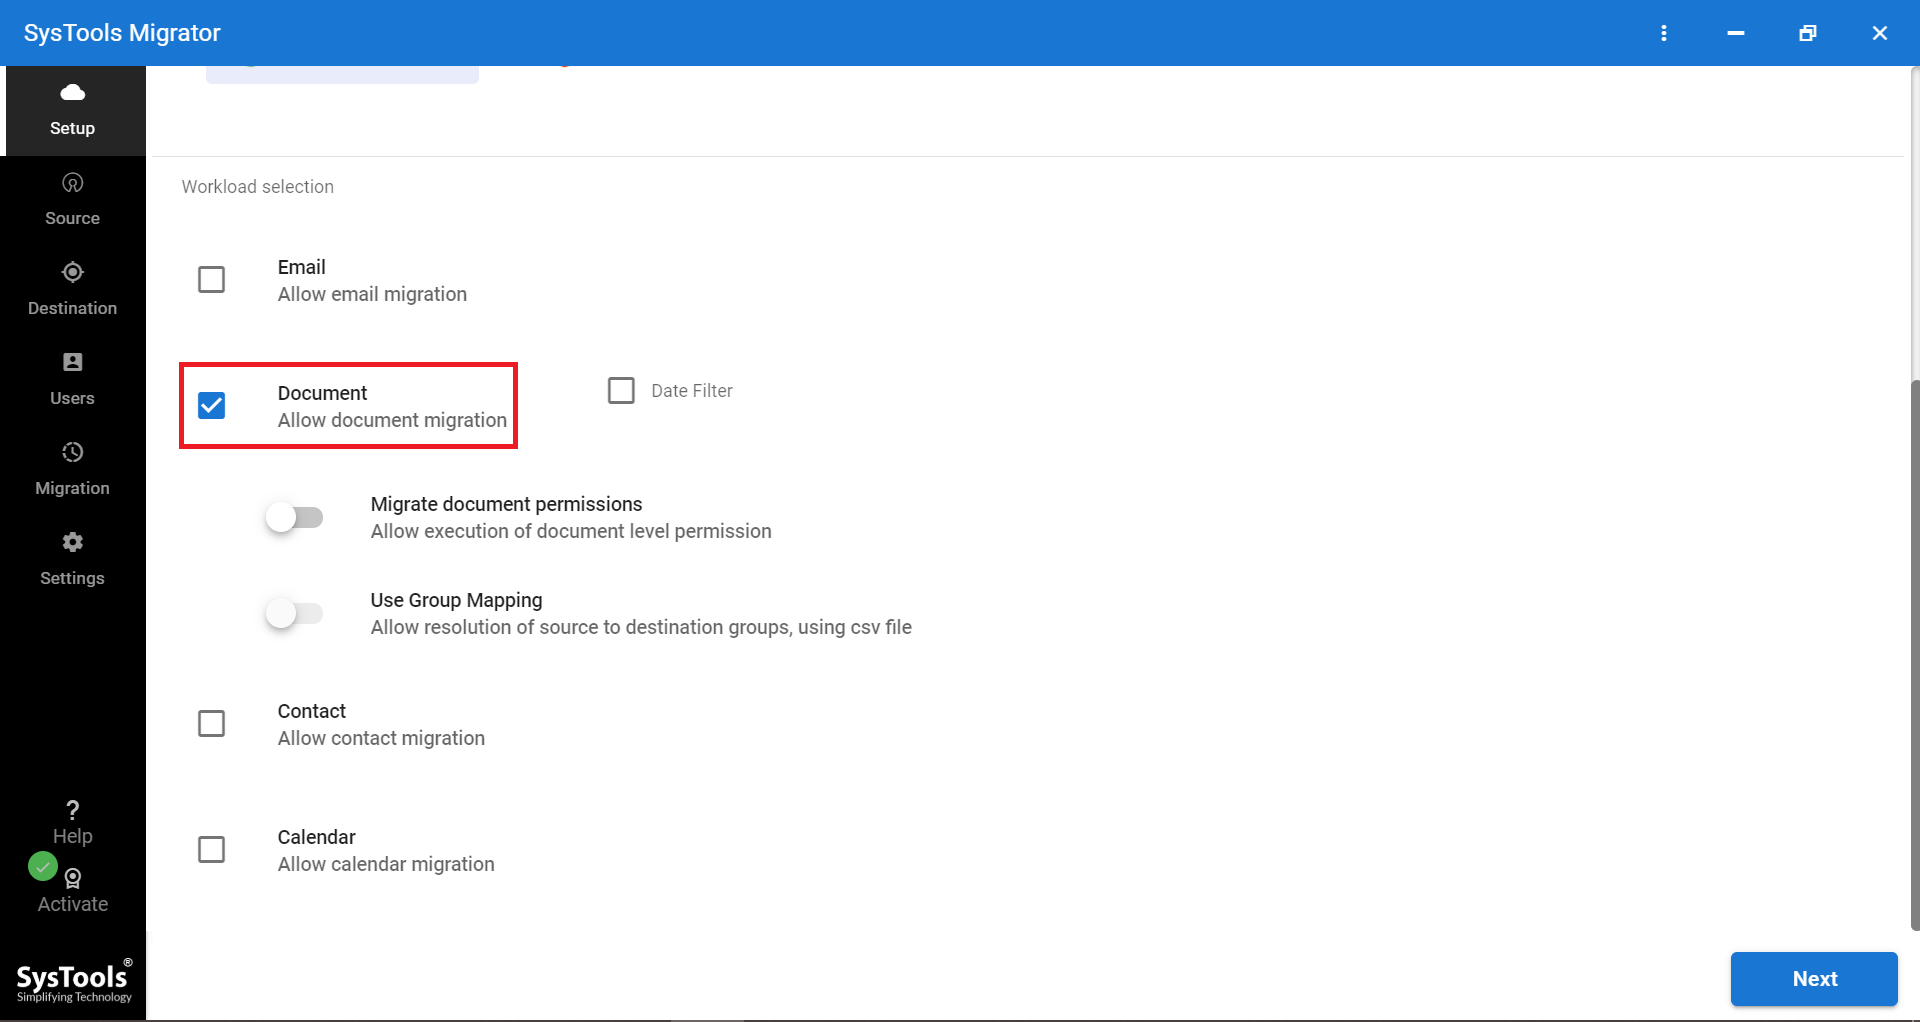
Task: Open Settings gear icon in sidebar
Action: [72, 543]
